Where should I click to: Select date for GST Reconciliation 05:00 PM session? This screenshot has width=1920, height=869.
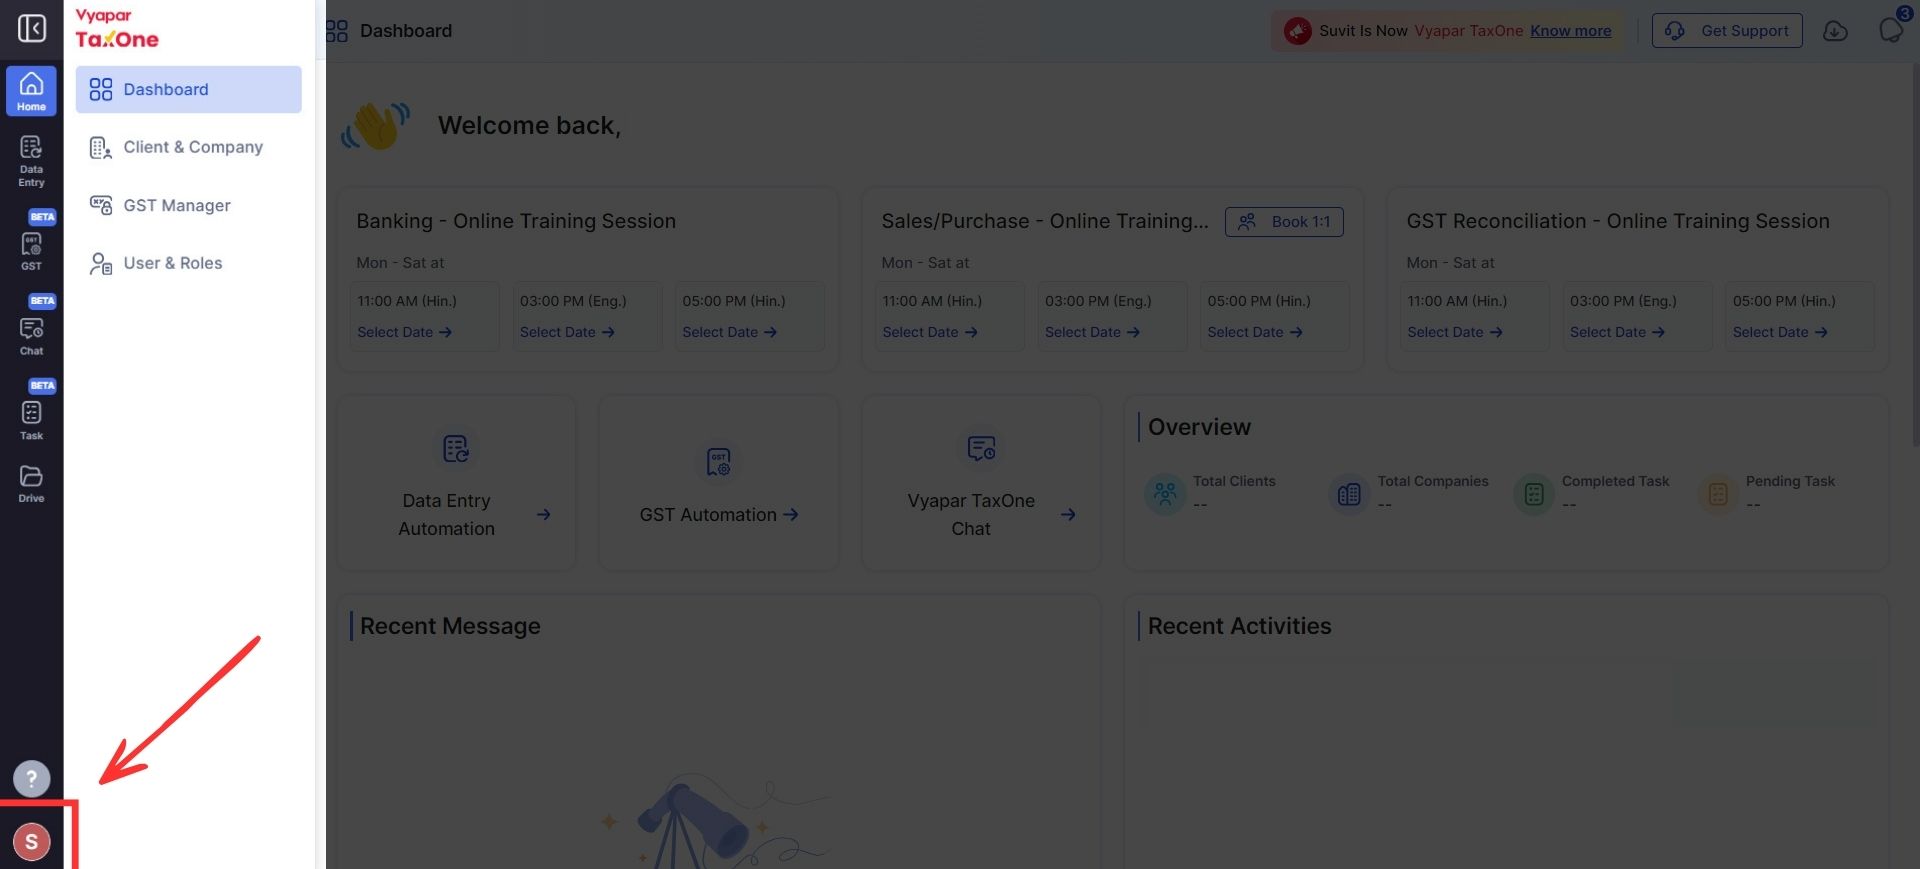1780,332
